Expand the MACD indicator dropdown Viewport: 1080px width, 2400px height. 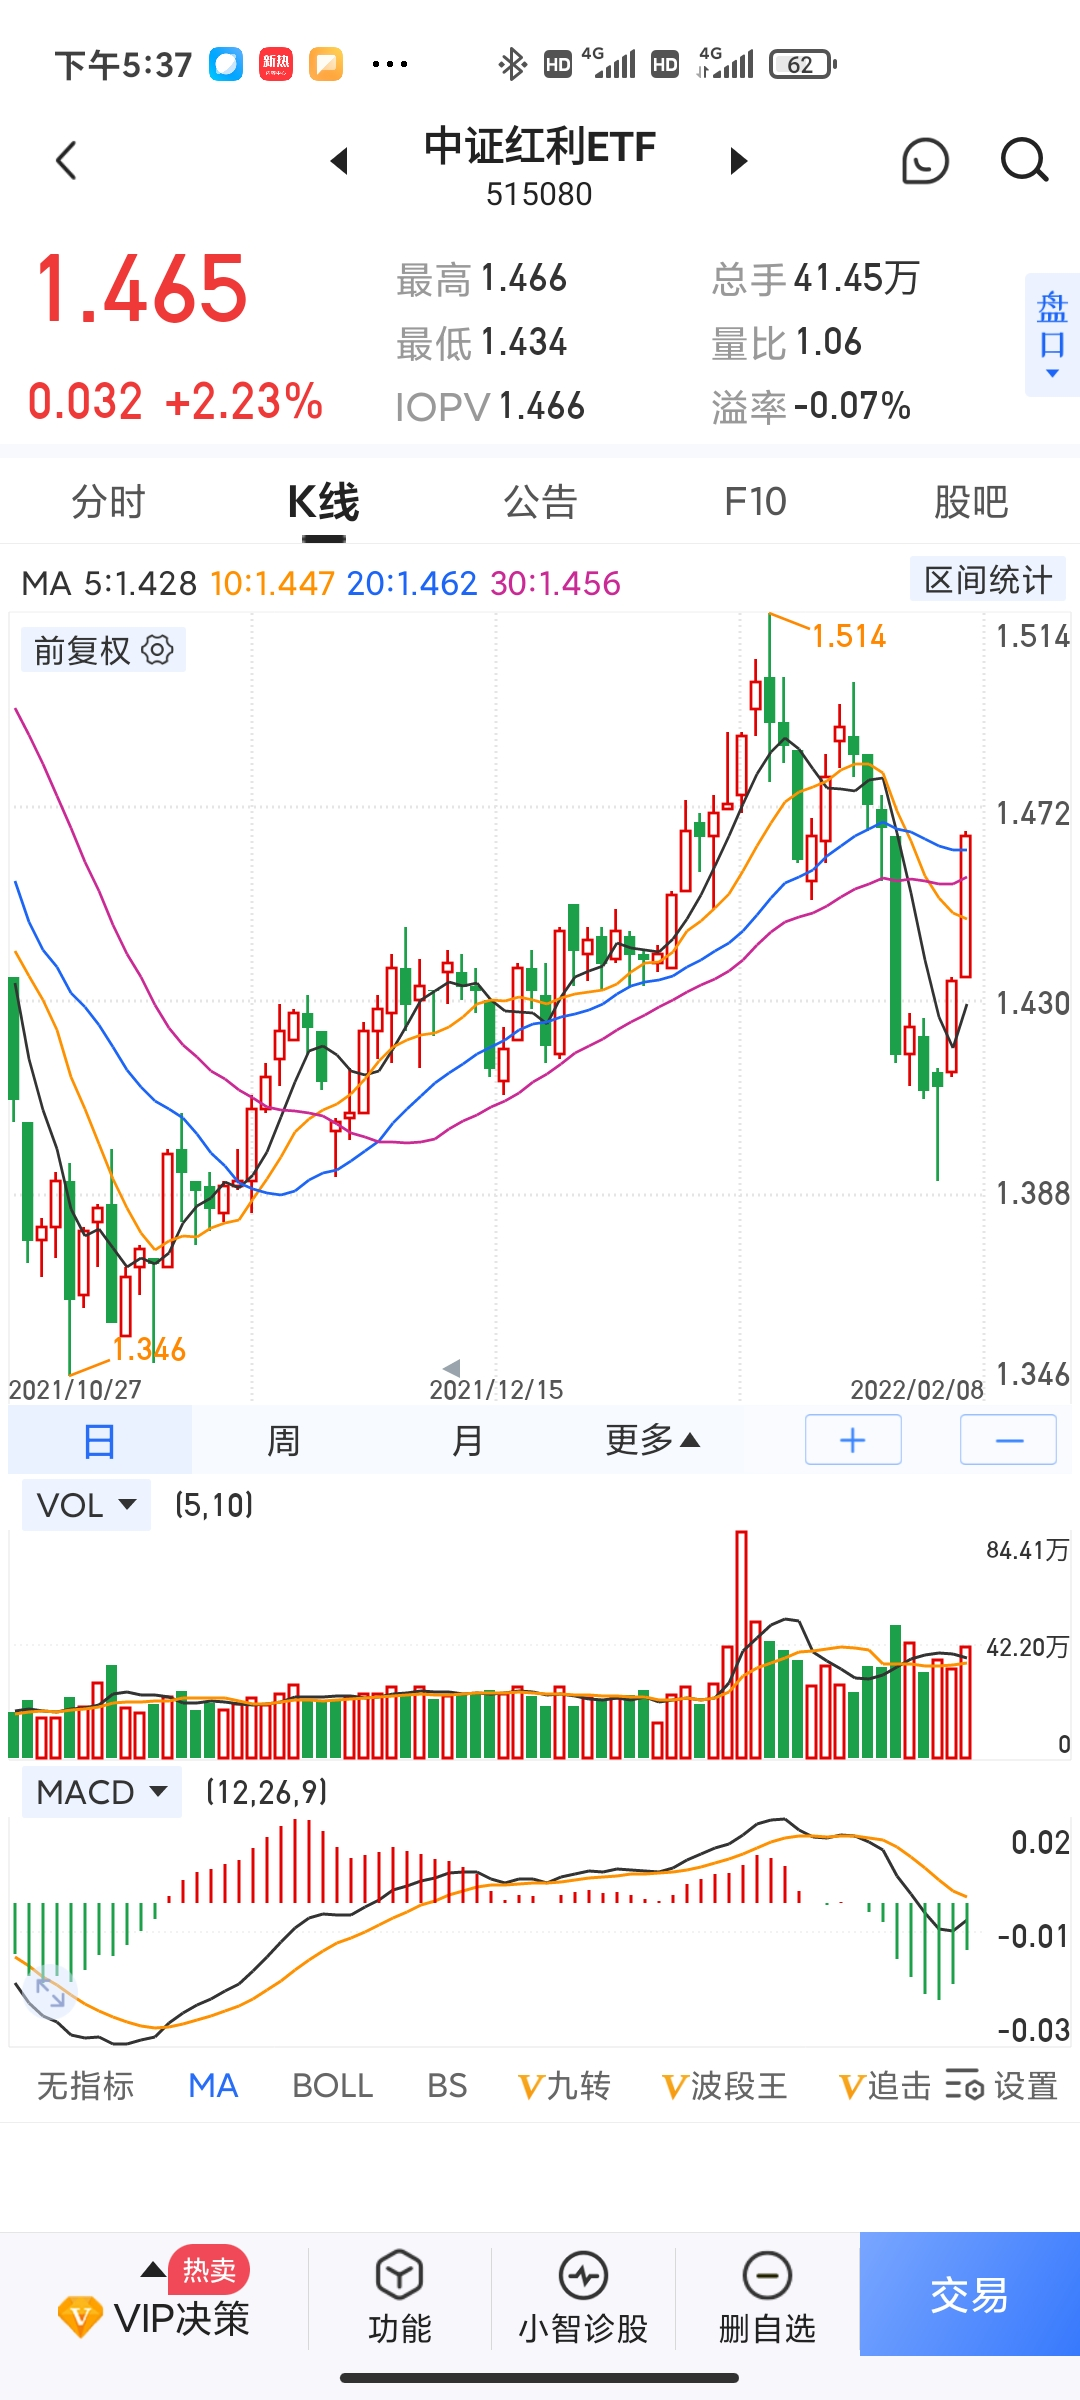101,1792
